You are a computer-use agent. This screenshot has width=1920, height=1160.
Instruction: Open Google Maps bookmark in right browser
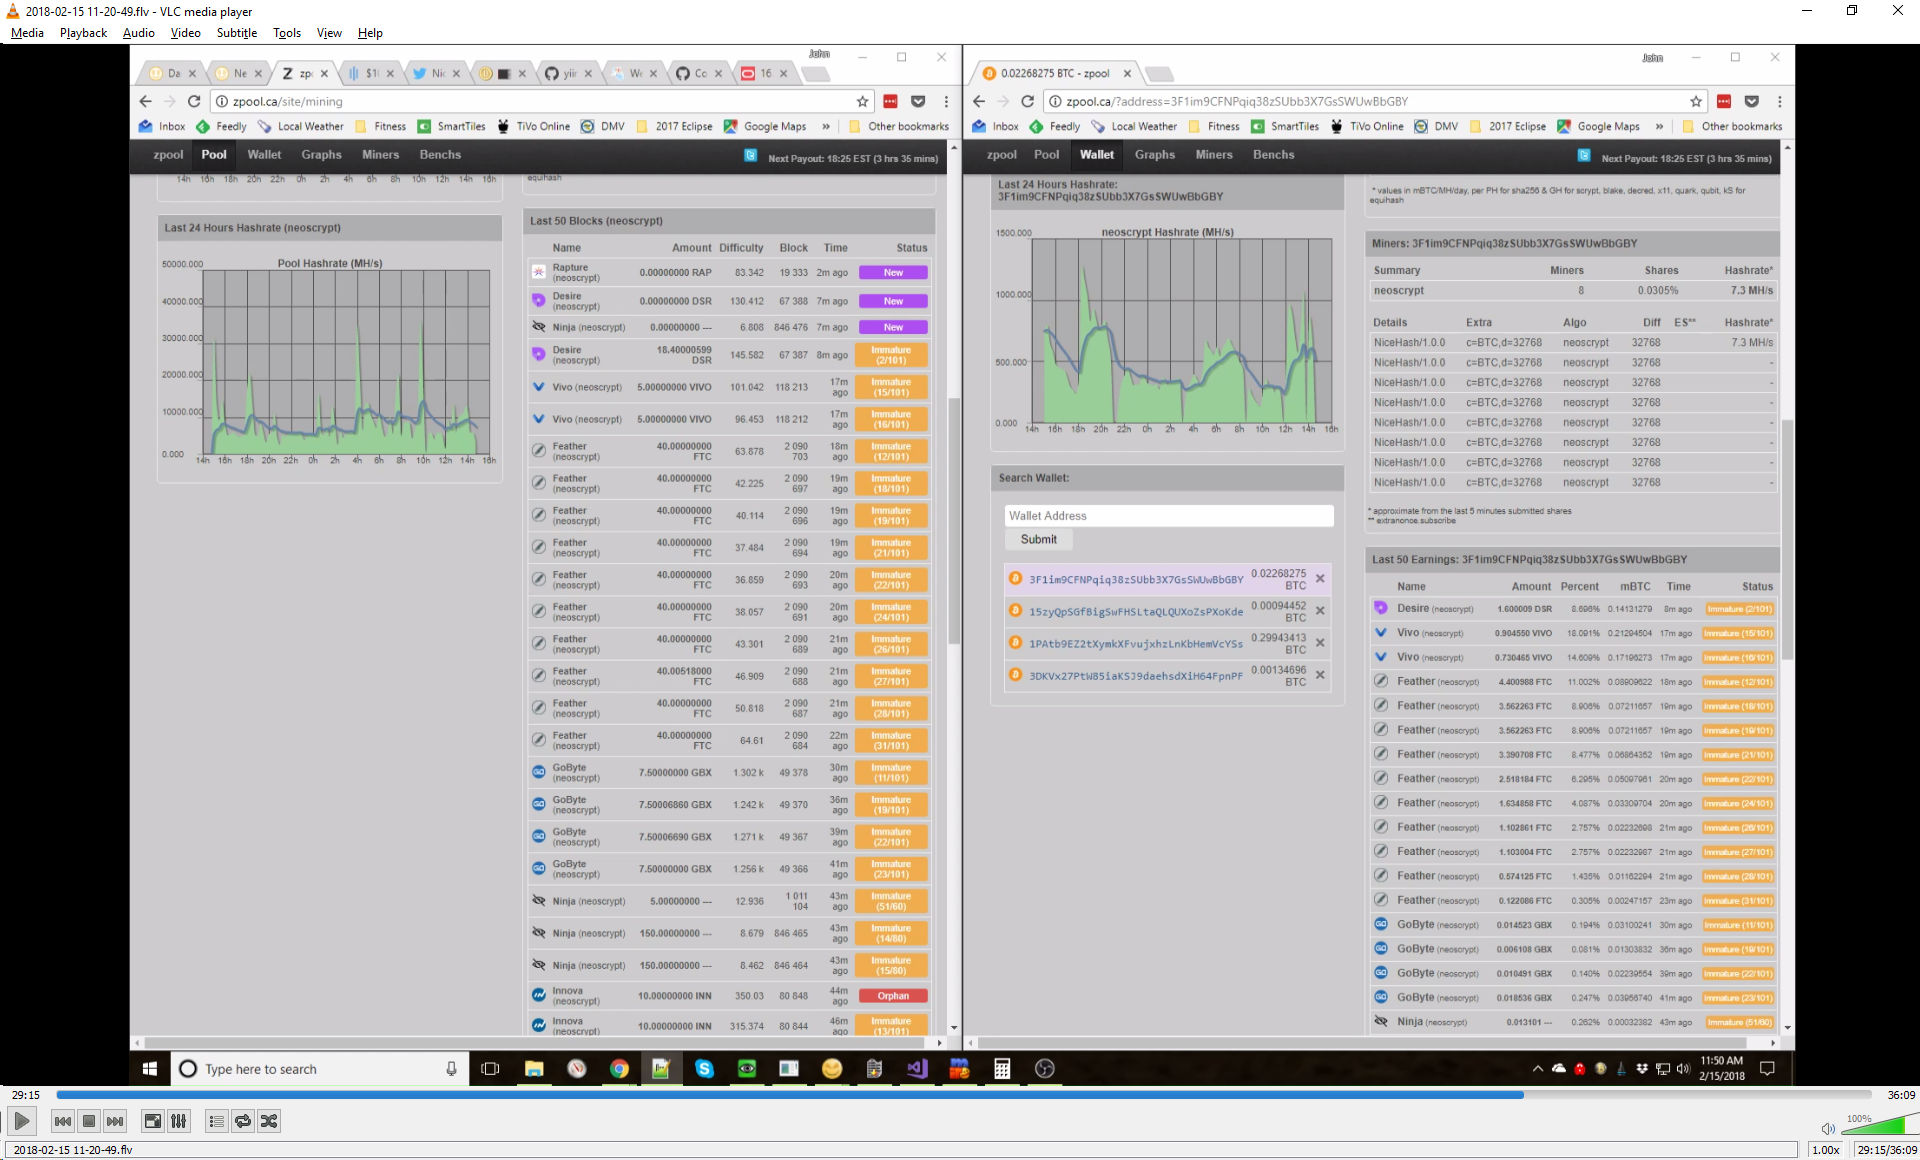pyautogui.click(x=1598, y=127)
